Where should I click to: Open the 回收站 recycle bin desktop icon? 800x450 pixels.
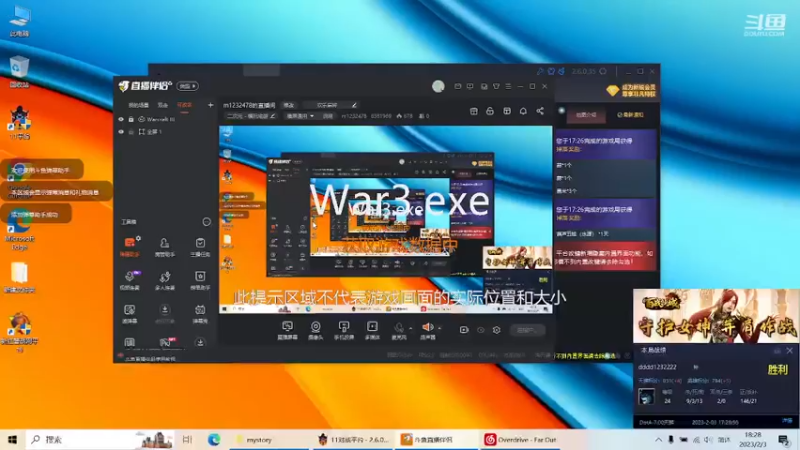pyautogui.click(x=19, y=71)
